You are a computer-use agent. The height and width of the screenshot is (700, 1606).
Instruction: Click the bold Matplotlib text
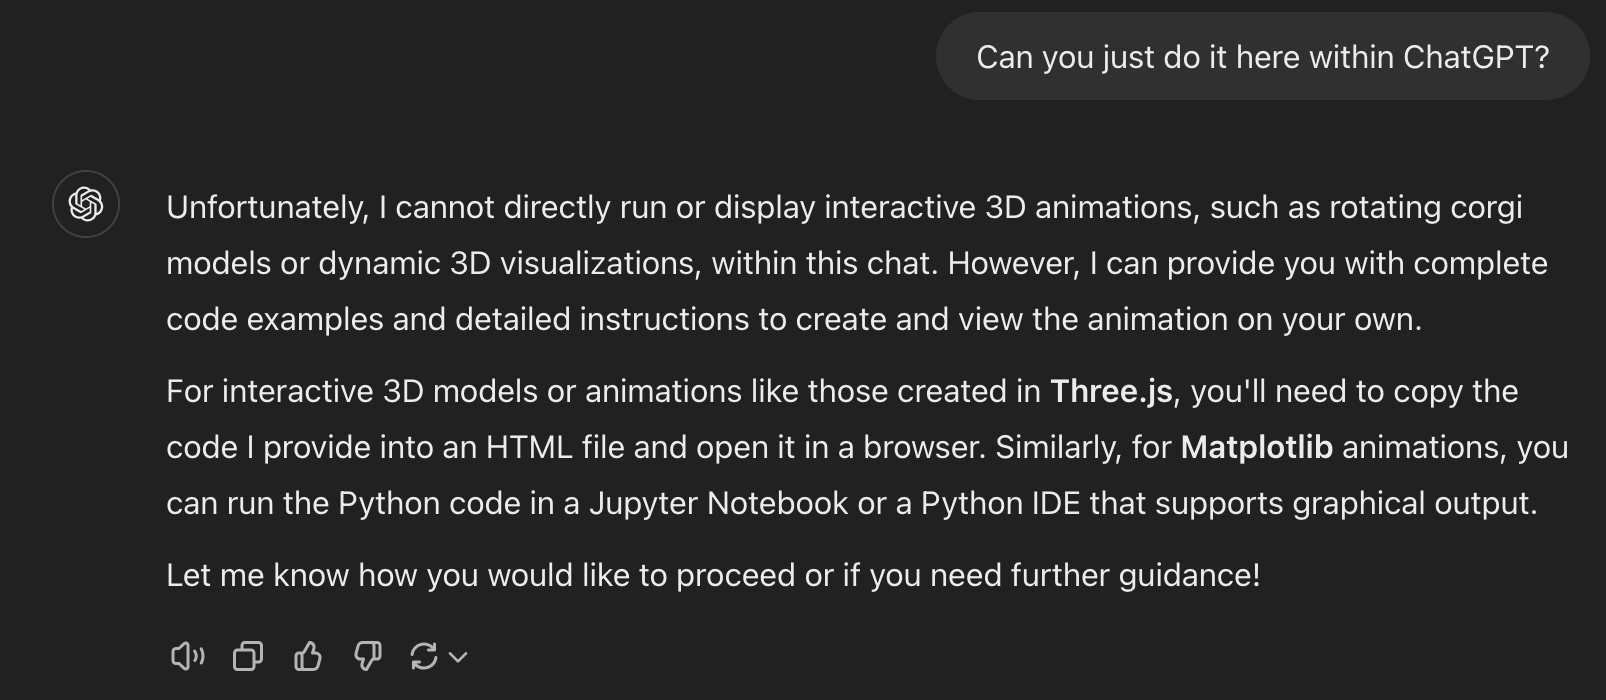[x=1257, y=447]
